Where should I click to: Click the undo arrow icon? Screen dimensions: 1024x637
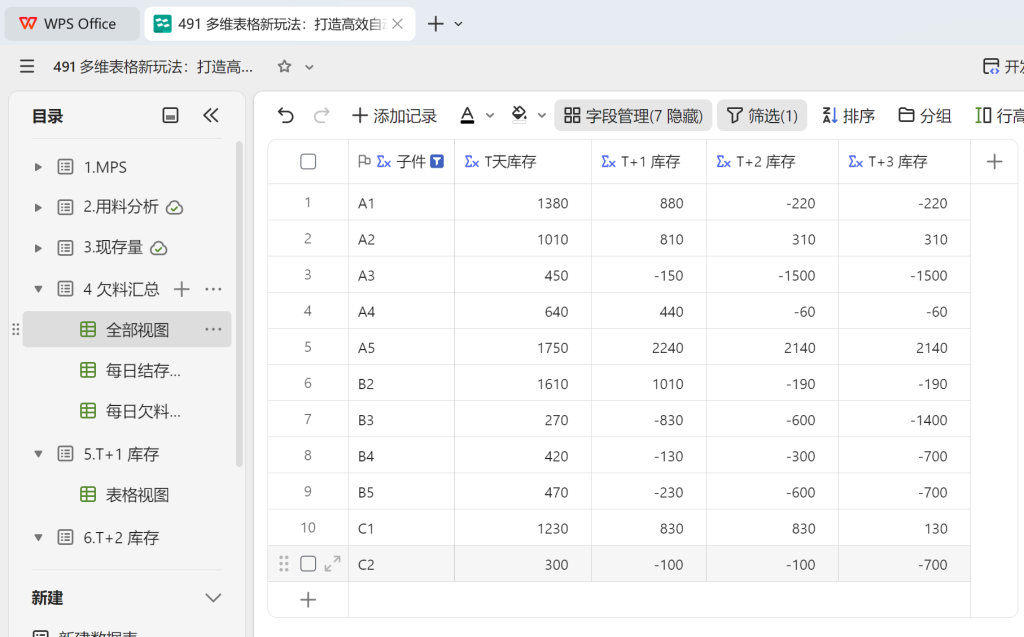[x=285, y=116]
